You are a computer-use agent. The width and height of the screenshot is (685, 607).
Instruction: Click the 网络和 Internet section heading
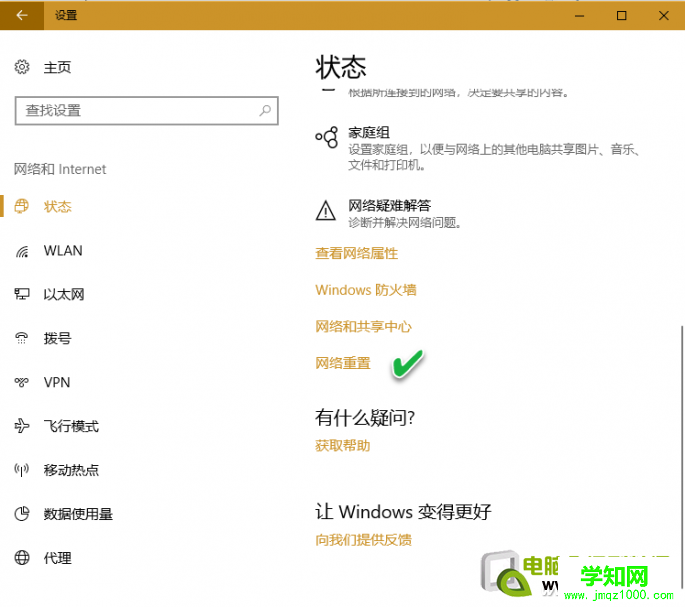[60, 169]
